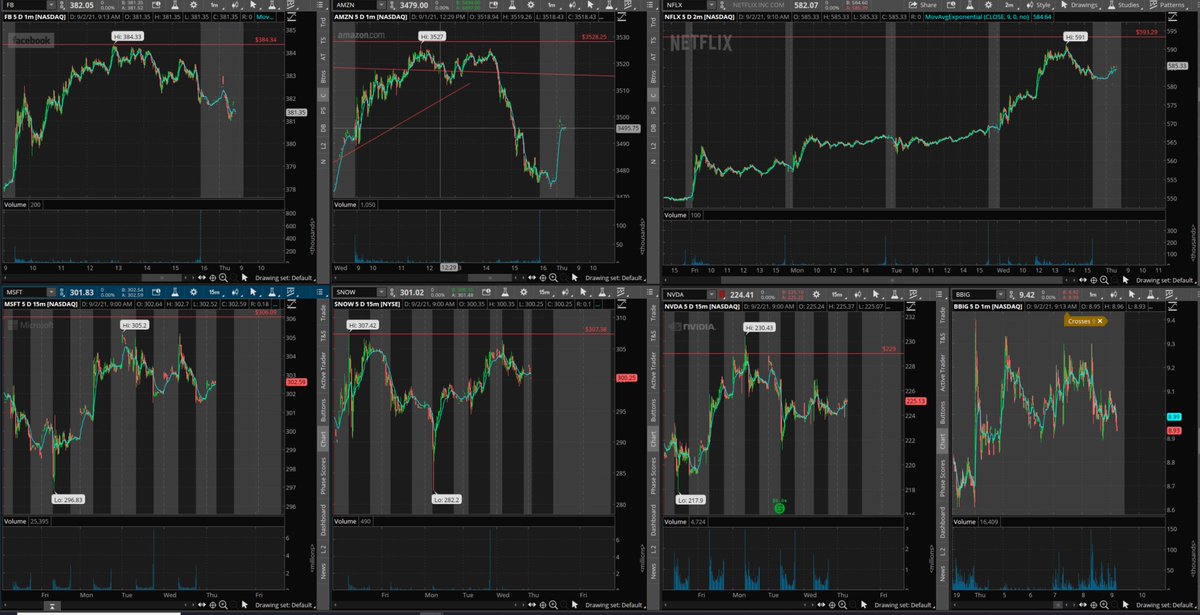The height and width of the screenshot is (615, 1200).
Task: Click the zoom magnifier in BBIG chart bottom bar
Action: 1104,604
